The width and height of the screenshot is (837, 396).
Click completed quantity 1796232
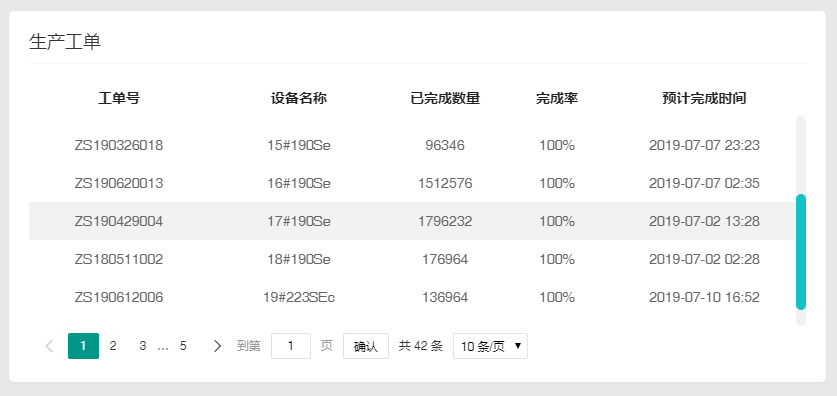click(445, 221)
